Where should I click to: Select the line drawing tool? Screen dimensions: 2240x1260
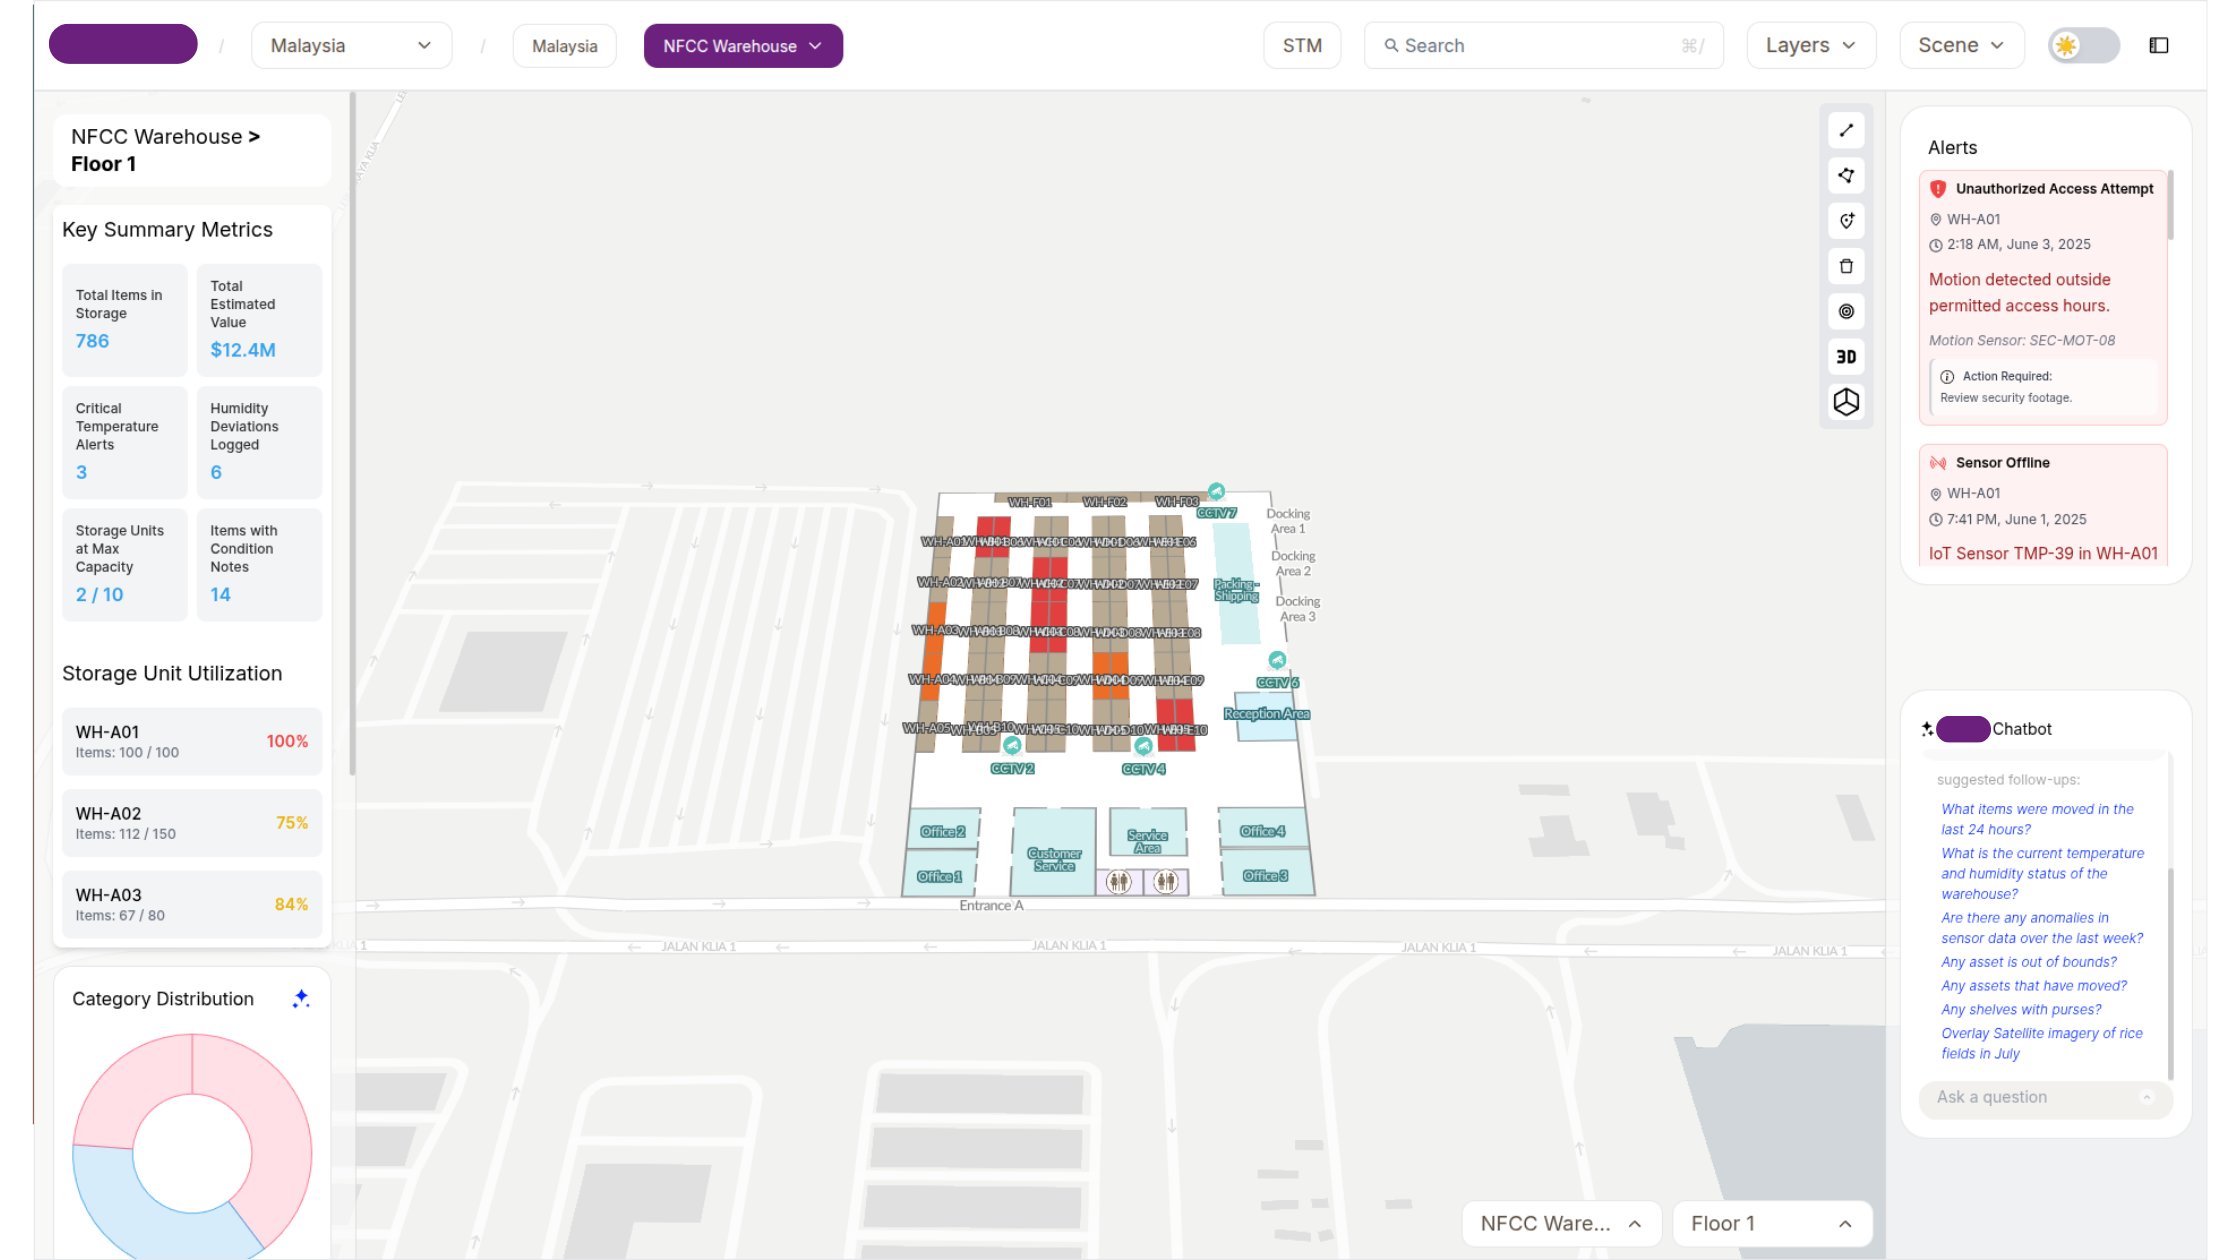pyautogui.click(x=1846, y=131)
